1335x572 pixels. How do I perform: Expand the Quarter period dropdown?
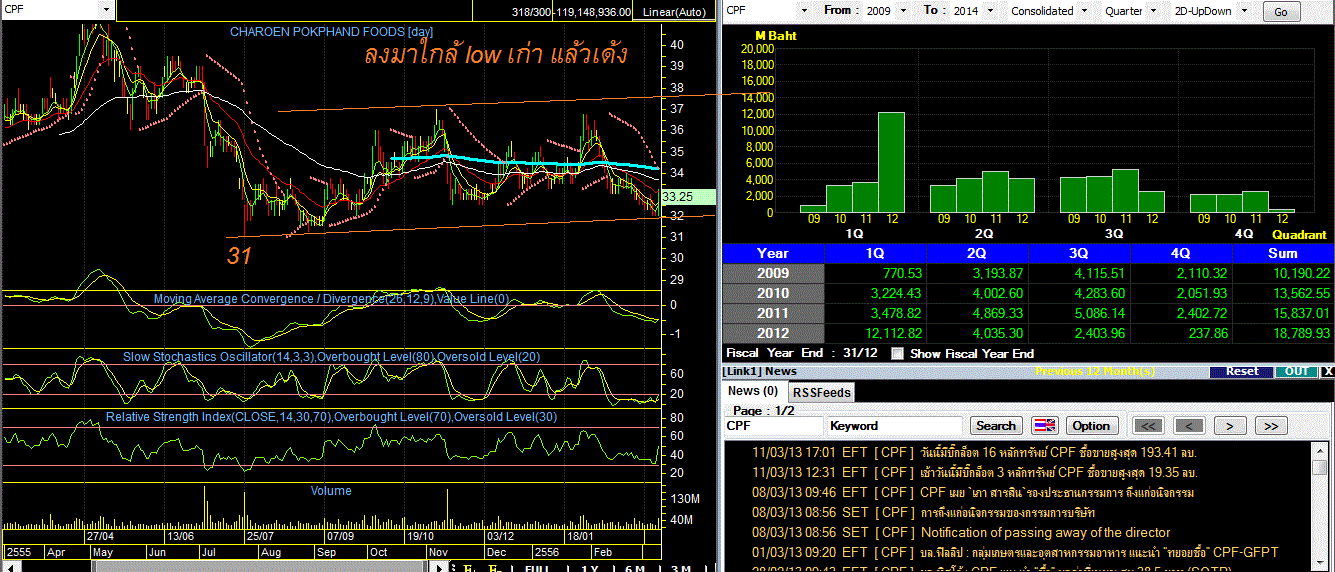pyautogui.click(x=1153, y=11)
